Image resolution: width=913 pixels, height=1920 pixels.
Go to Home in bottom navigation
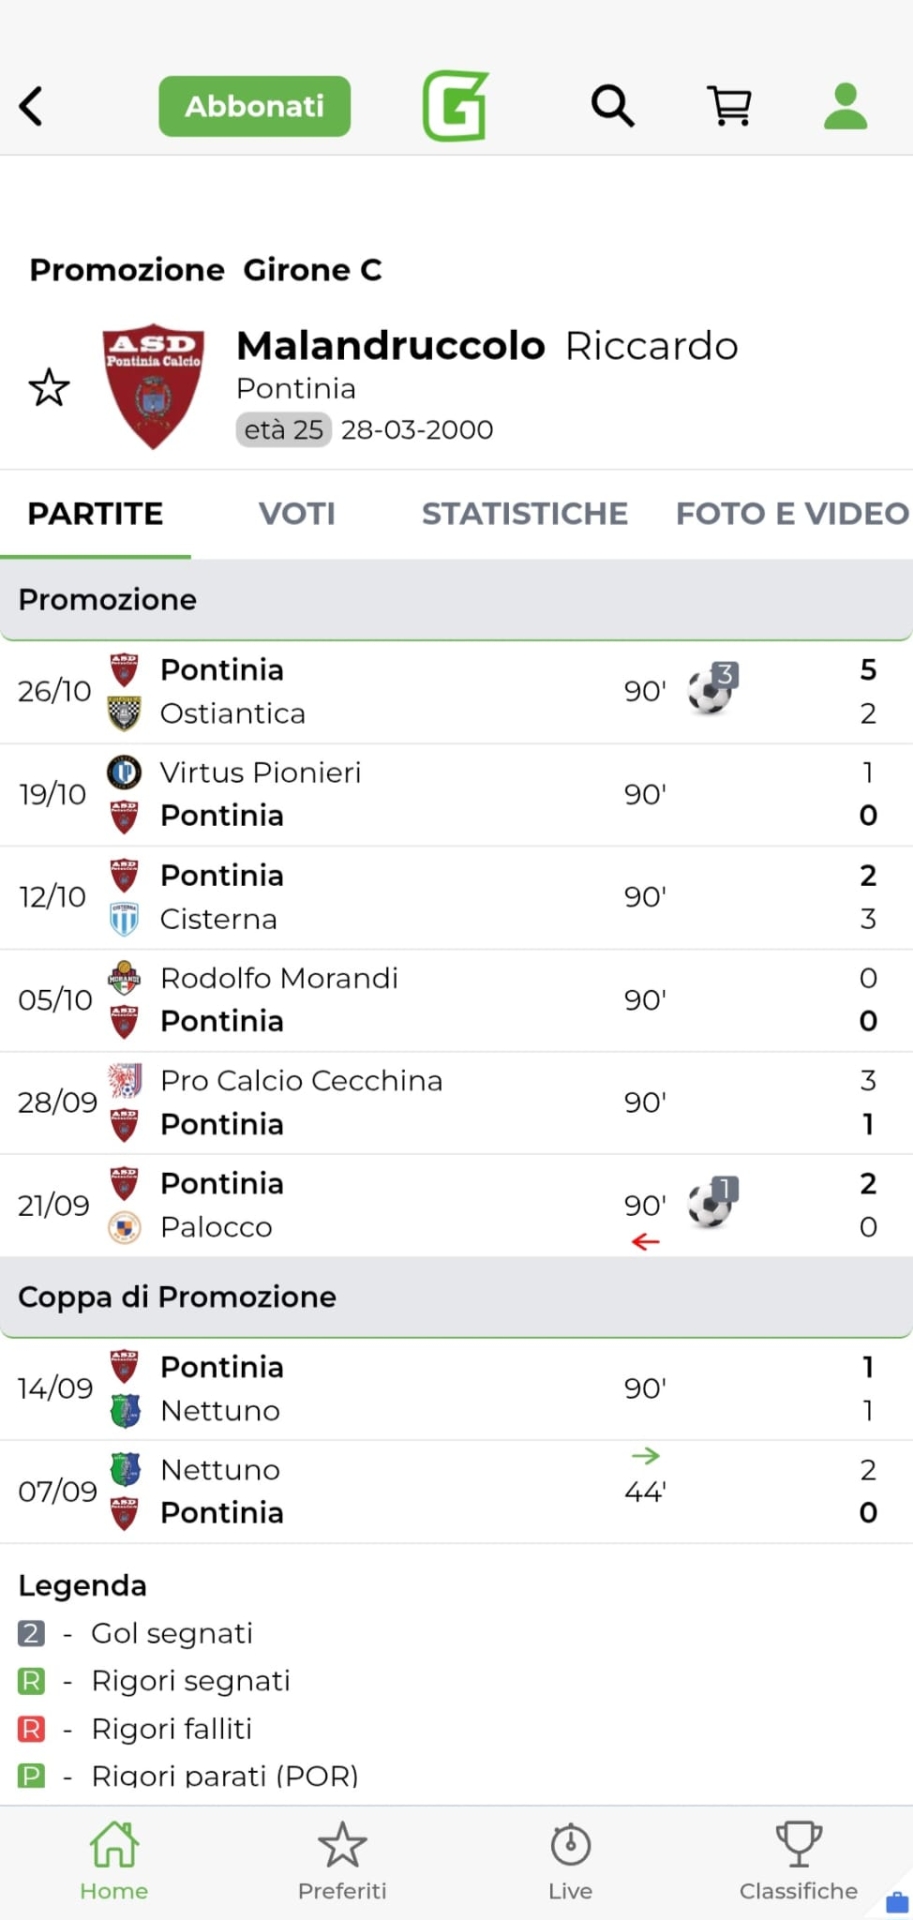tap(114, 1861)
